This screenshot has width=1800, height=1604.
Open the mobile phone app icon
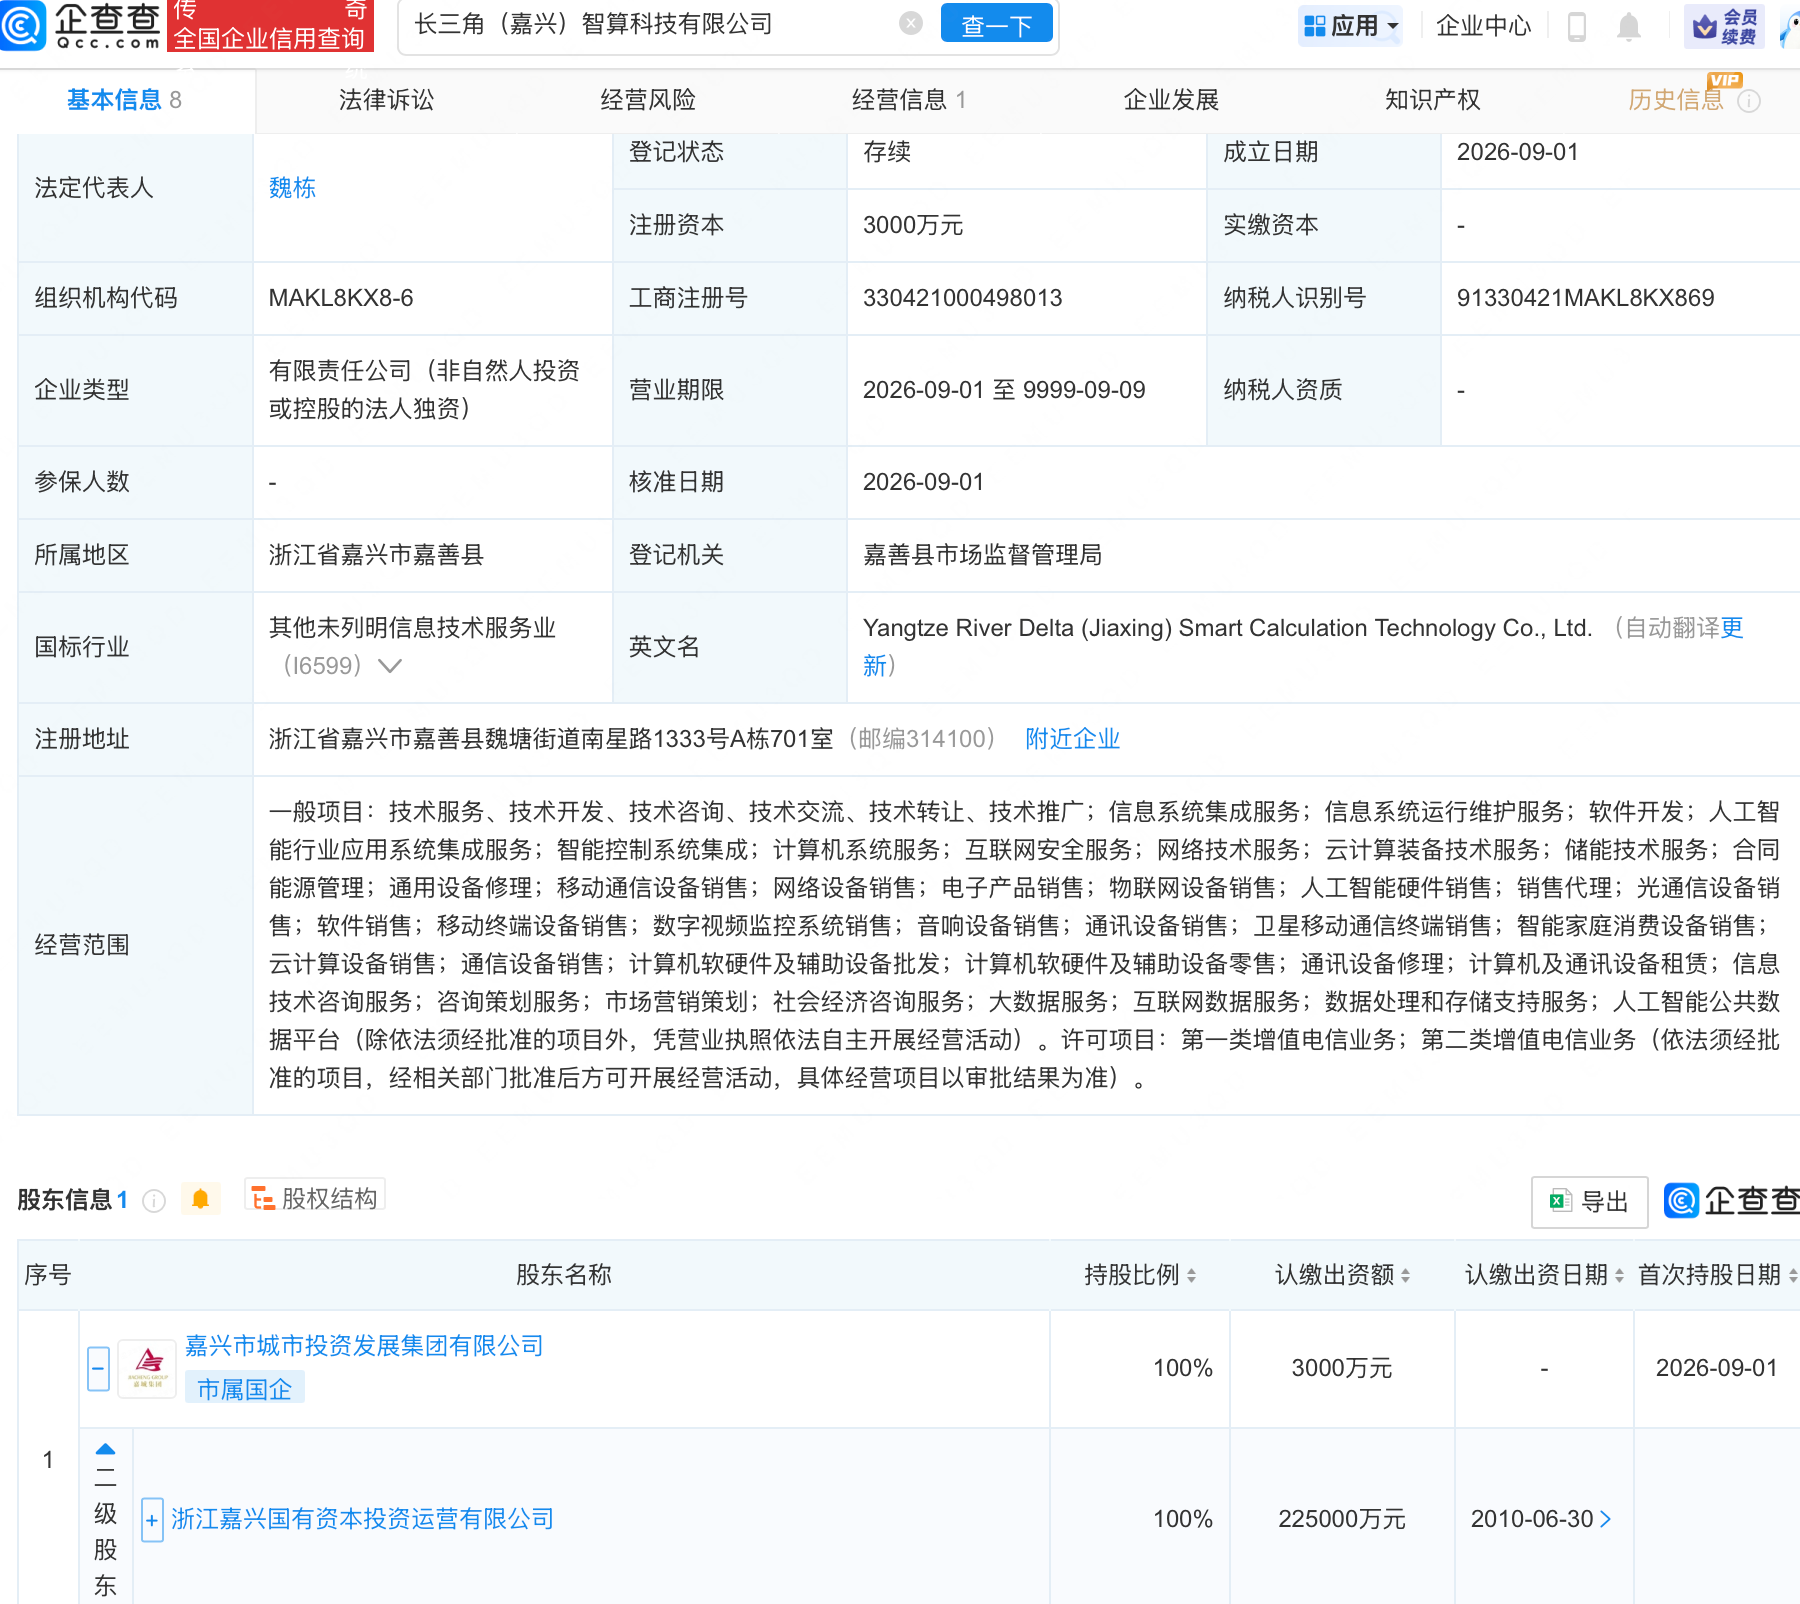click(x=1577, y=26)
